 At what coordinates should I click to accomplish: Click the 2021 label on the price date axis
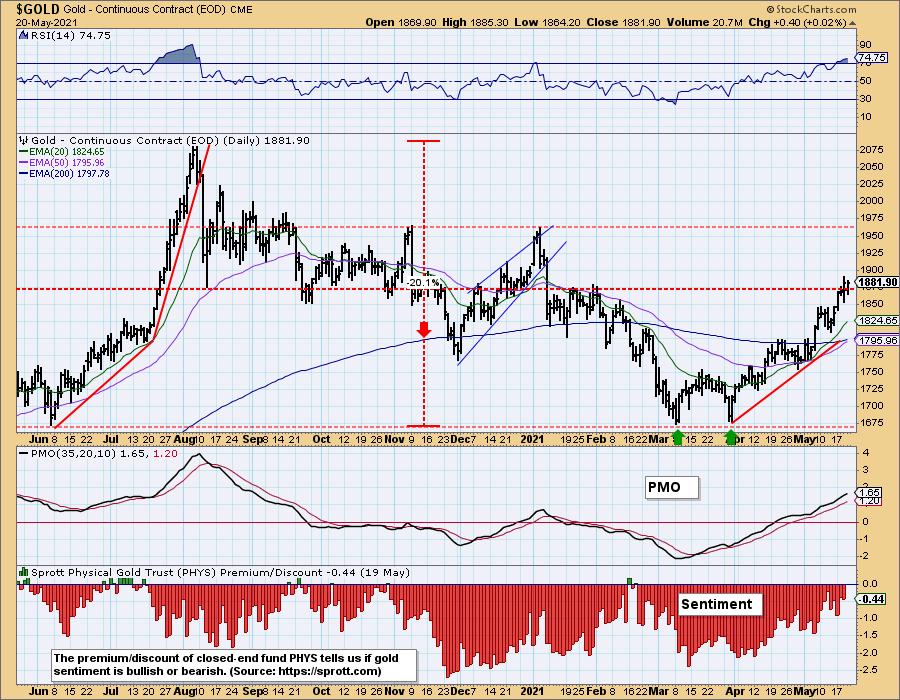pos(532,439)
